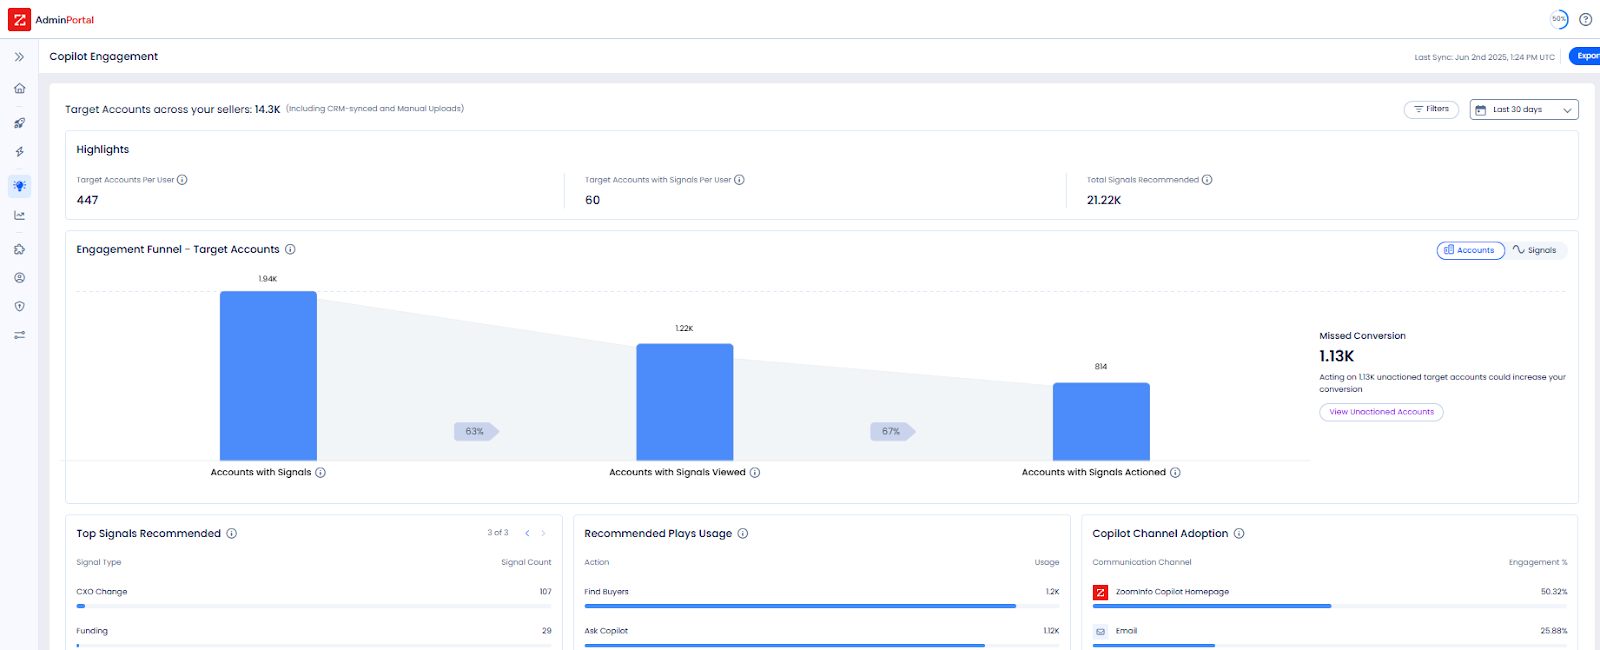Click the shield security sidebar icon
Viewport: 1600px width, 650px height.
(19, 307)
